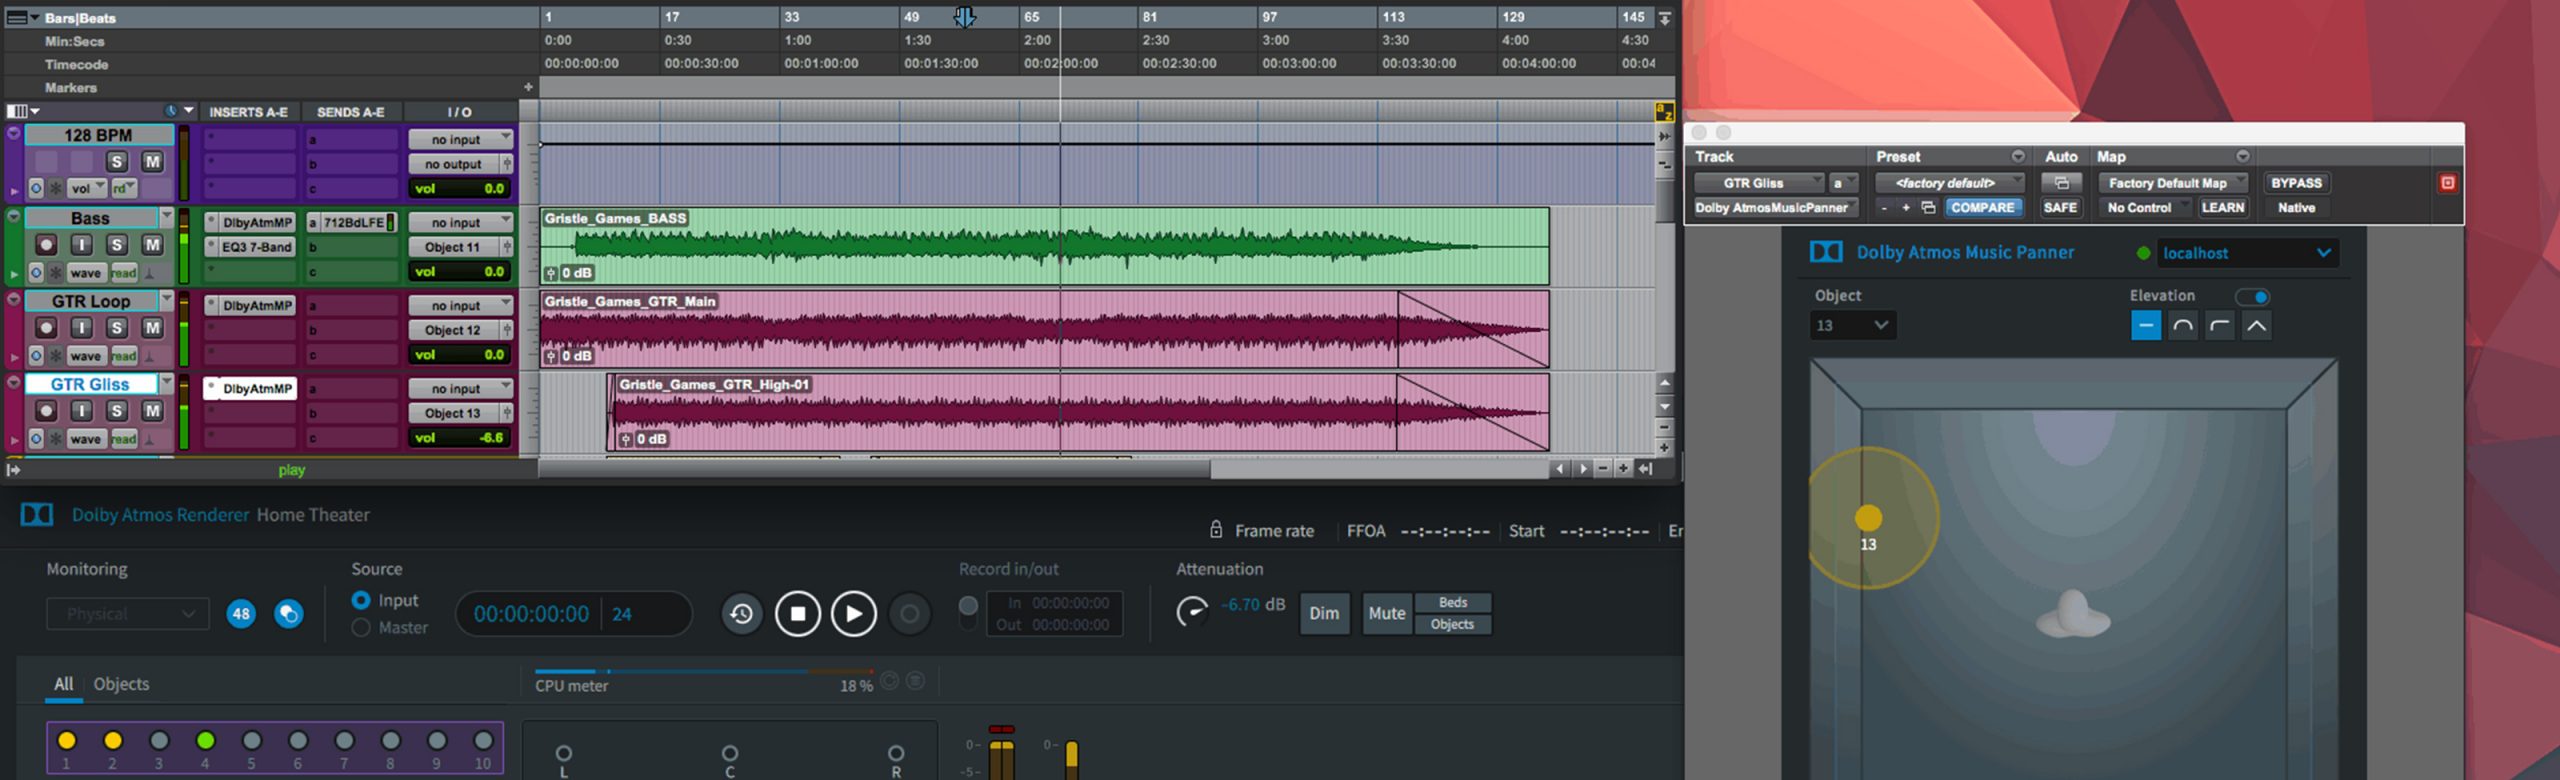The width and height of the screenshot is (2560, 780).
Task: Click input channel indicator 4
Action: pyautogui.click(x=205, y=741)
